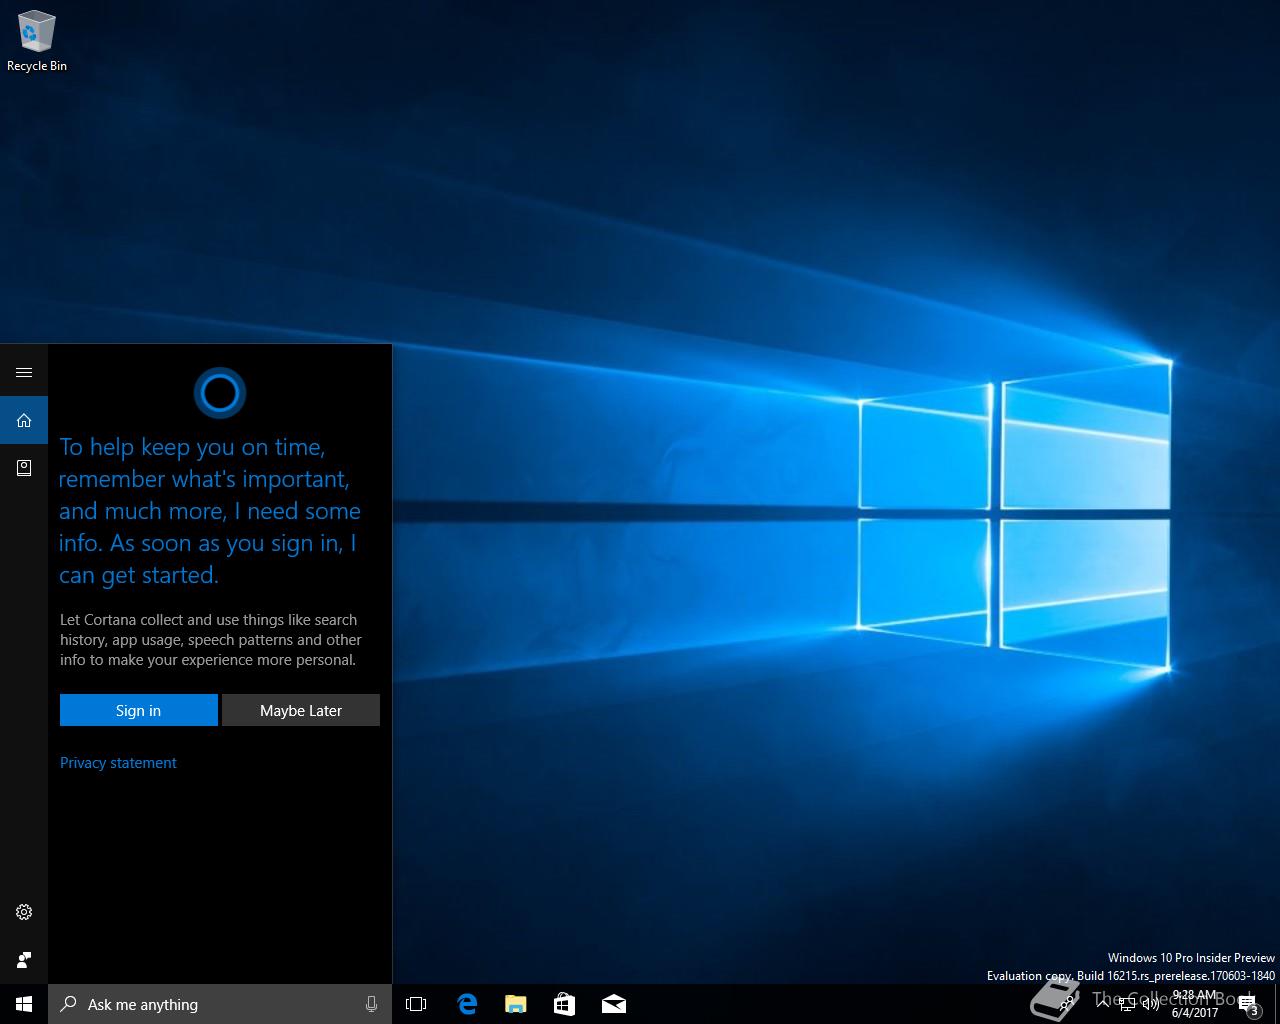This screenshot has height=1024, width=1280.
Task: Show hidden system tray icons
Action: (1103, 1004)
